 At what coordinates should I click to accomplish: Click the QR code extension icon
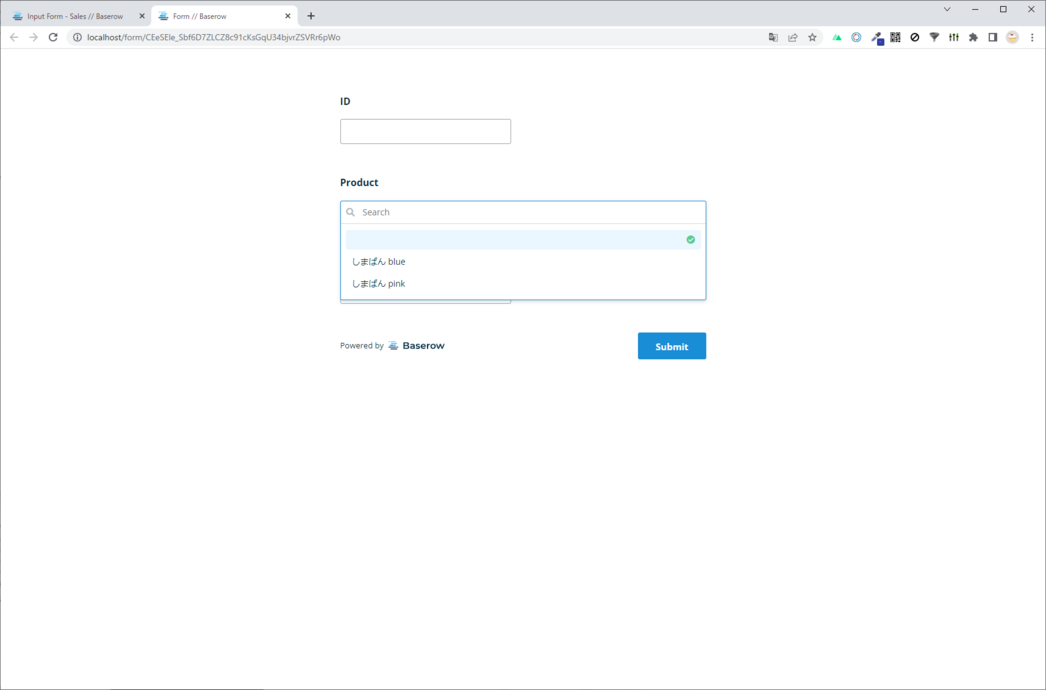tap(895, 38)
